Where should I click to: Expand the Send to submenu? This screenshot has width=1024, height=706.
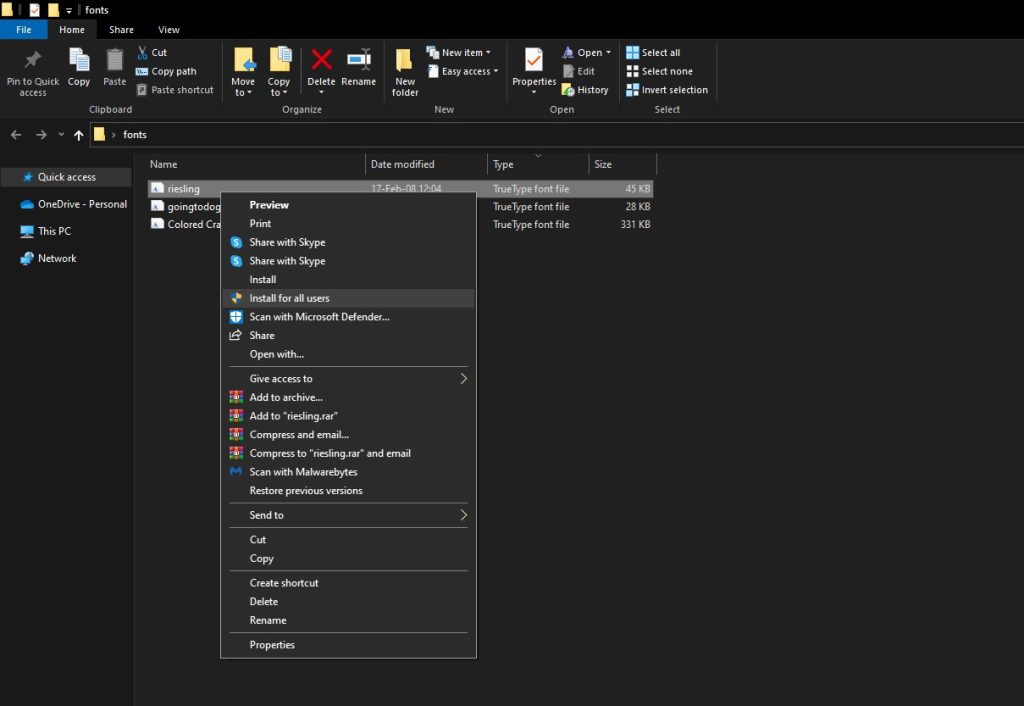[463, 515]
